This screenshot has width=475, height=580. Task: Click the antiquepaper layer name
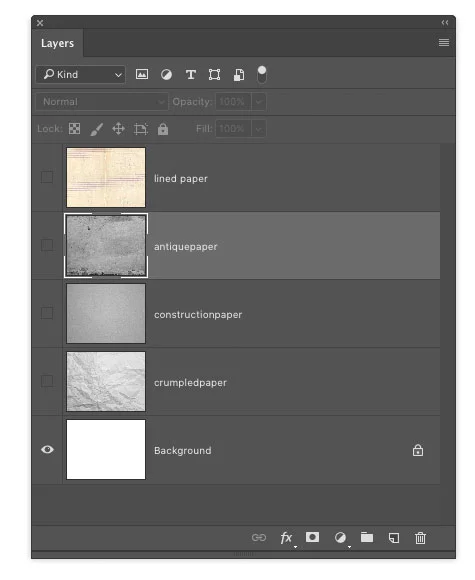pos(186,247)
